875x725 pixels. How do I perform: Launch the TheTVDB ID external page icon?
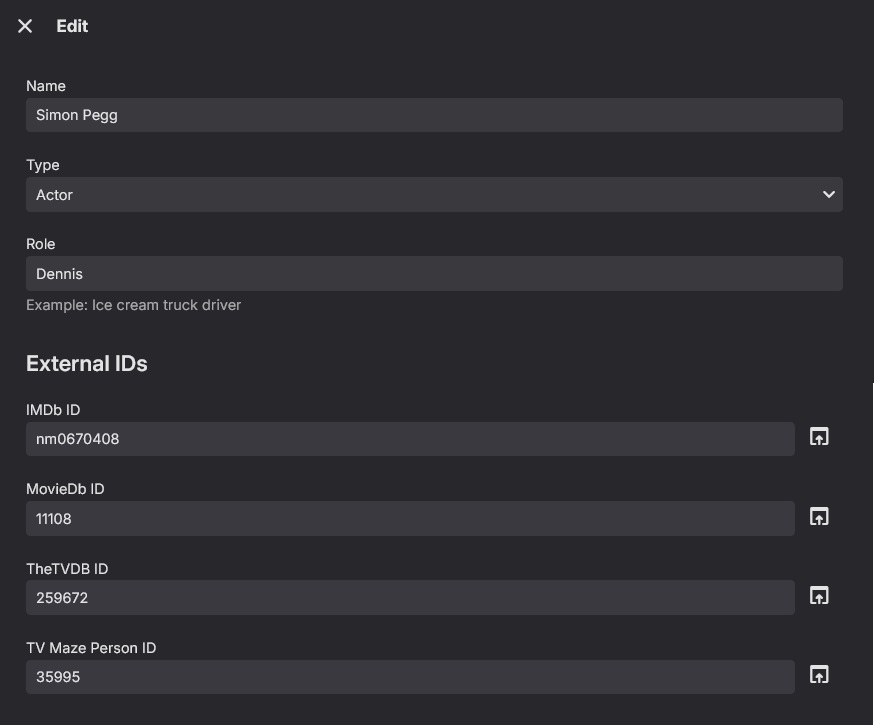coord(819,596)
